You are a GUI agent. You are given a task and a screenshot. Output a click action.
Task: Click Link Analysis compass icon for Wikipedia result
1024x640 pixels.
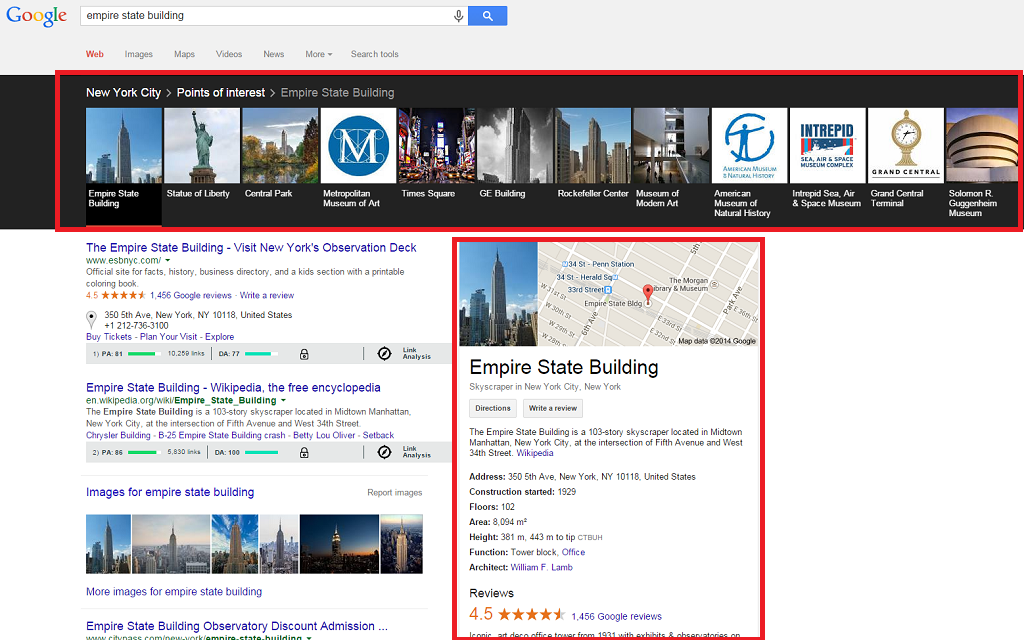tap(385, 452)
